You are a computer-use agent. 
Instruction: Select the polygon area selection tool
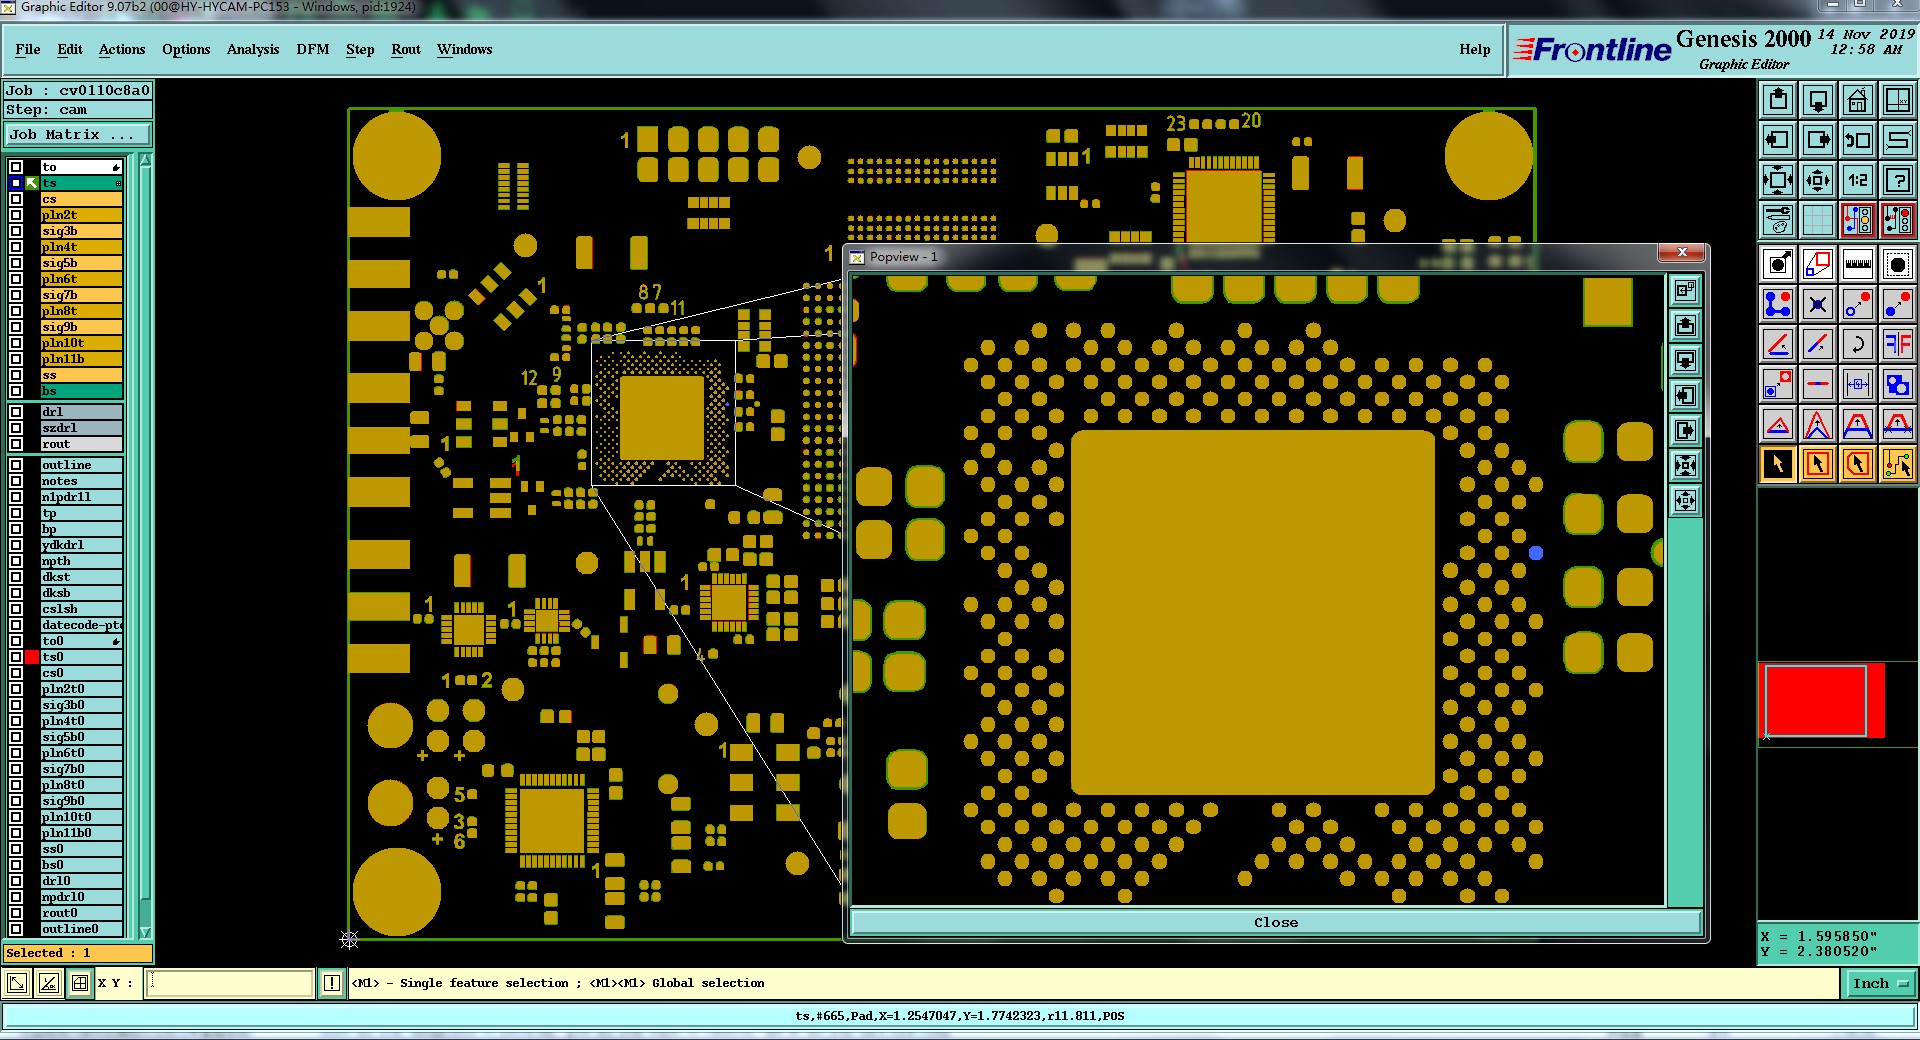tap(1858, 464)
